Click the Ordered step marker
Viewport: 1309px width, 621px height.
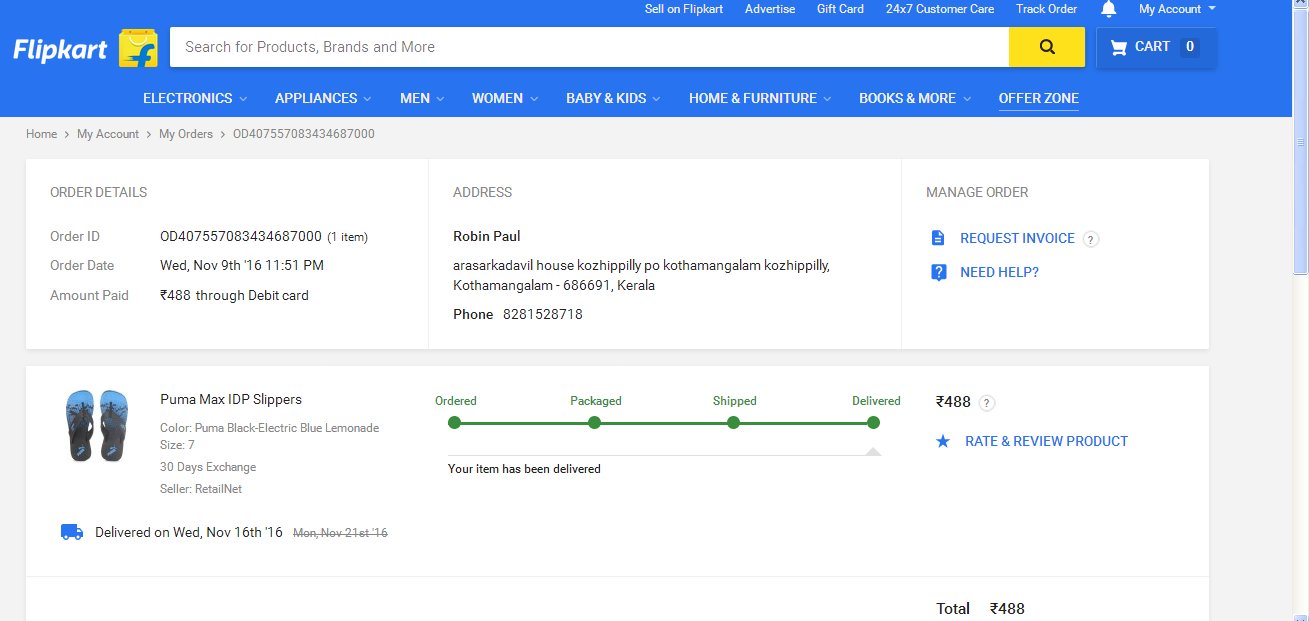click(455, 423)
